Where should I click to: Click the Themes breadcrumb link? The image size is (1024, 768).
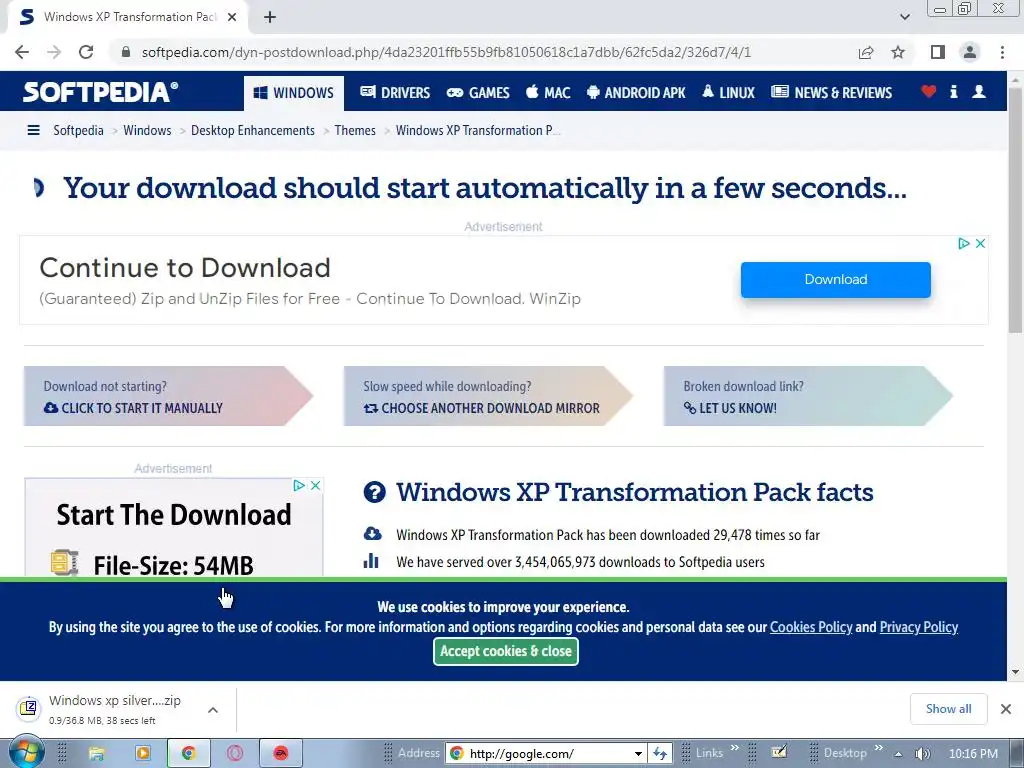pos(355,131)
